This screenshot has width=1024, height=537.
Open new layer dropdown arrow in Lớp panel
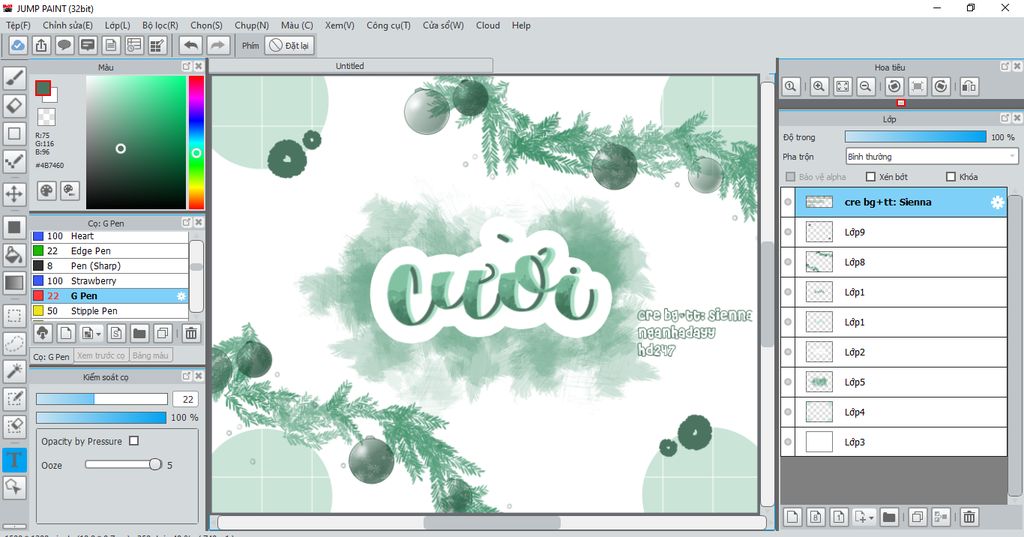871,518
